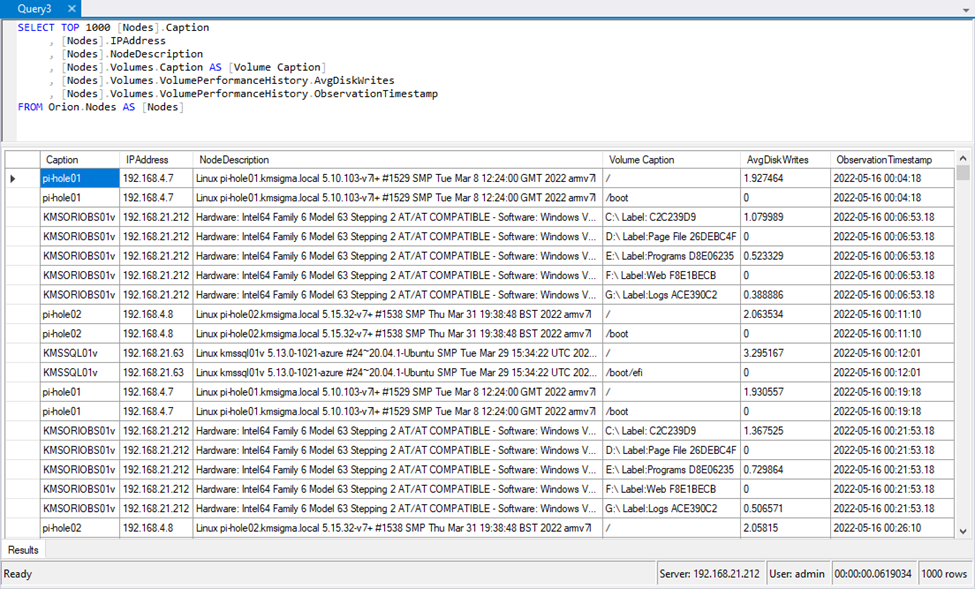
Task: Click AvgDiskWrites value 2.063534
Action: click(785, 314)
